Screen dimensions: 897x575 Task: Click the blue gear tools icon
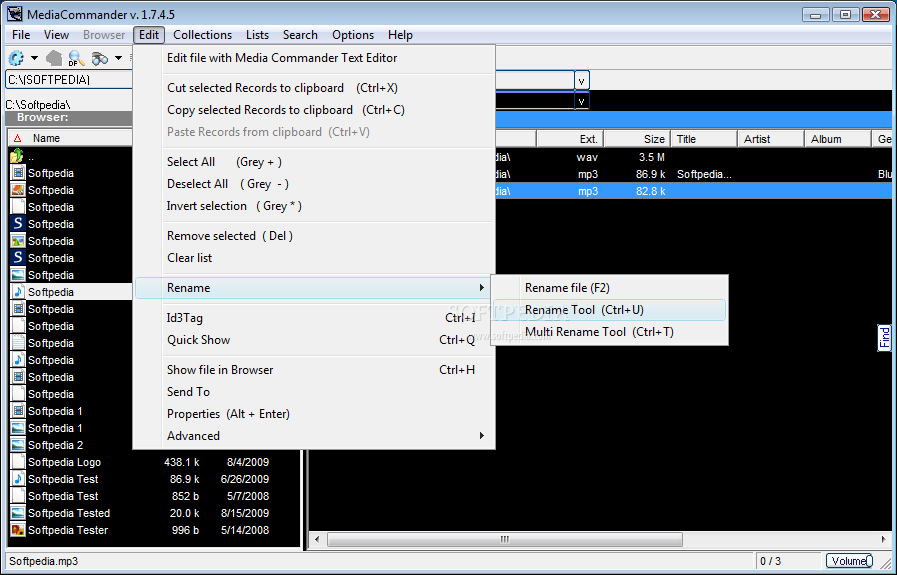click(x=16, y=58)
